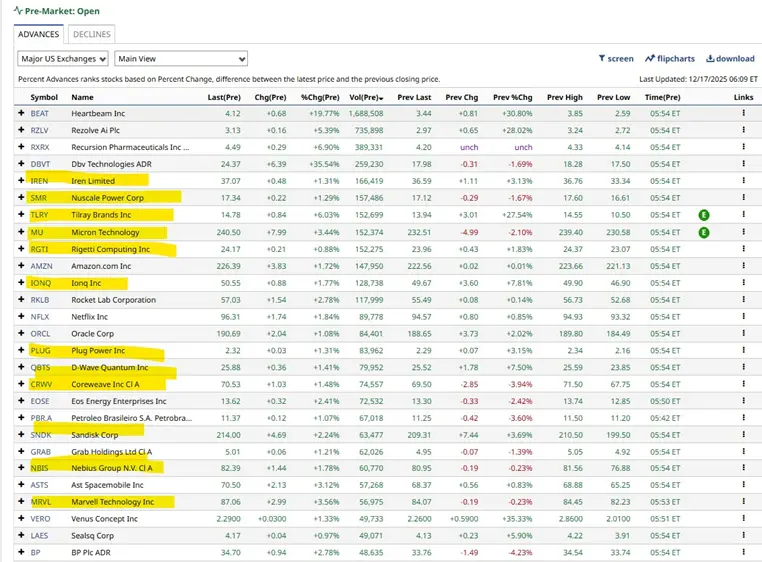Open links menu for Tilray Brands row
The width and height of the screenshot is (762, 562).
tap(744, 214)
